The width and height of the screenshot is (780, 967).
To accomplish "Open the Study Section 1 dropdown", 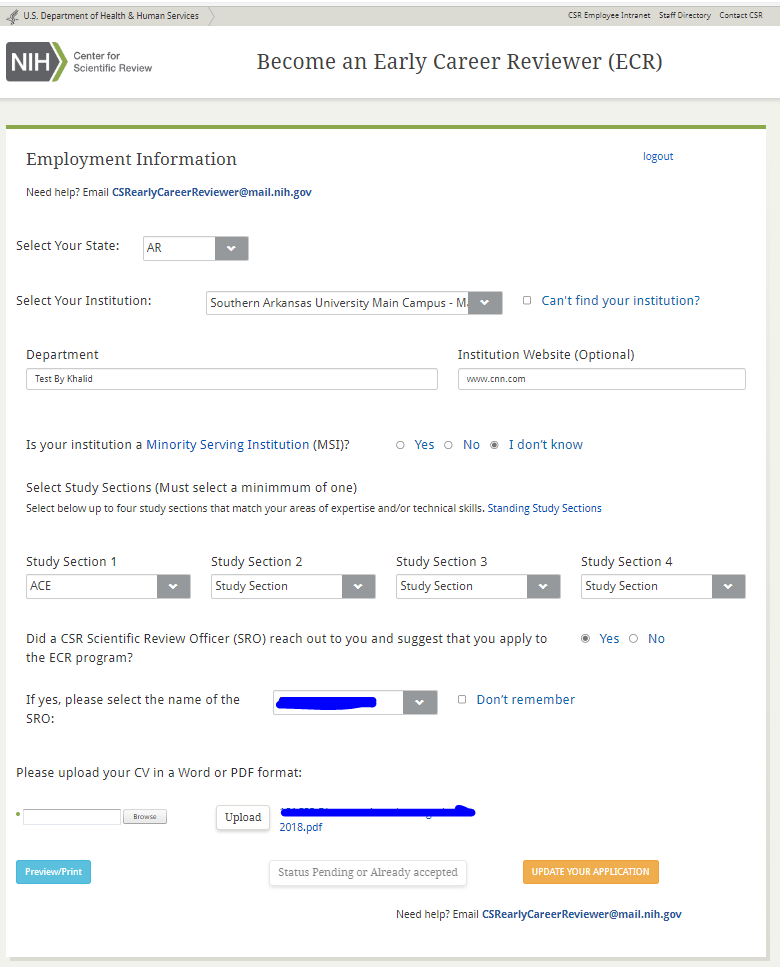I will pyautogui.click(x=173, y=586).
